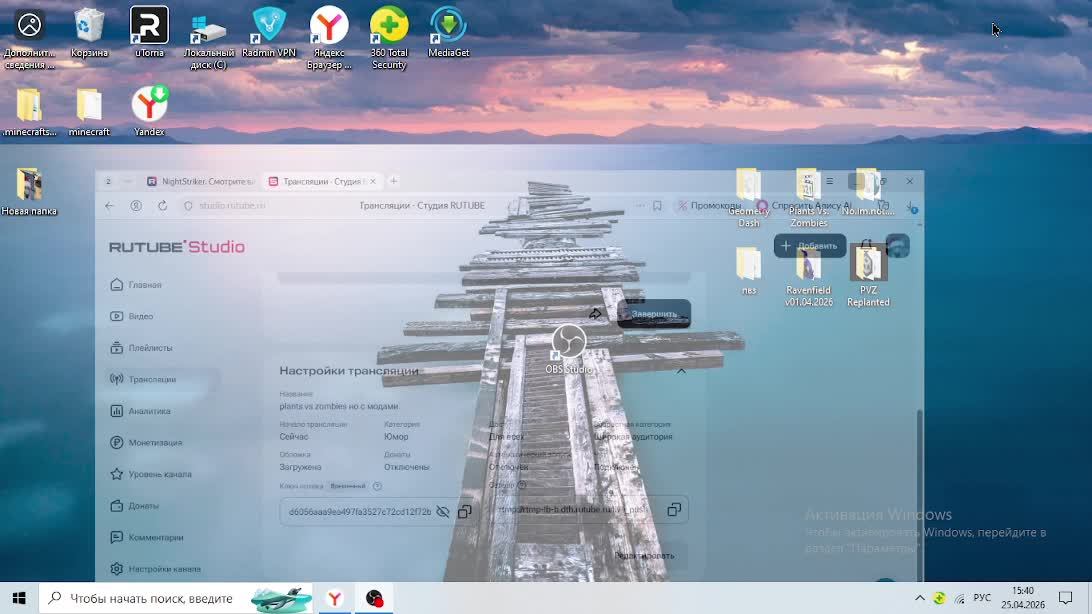Launch the Yandex installer icon
Image resolution: width=1092 pixels, height=614 pixels.
point(149,111)
